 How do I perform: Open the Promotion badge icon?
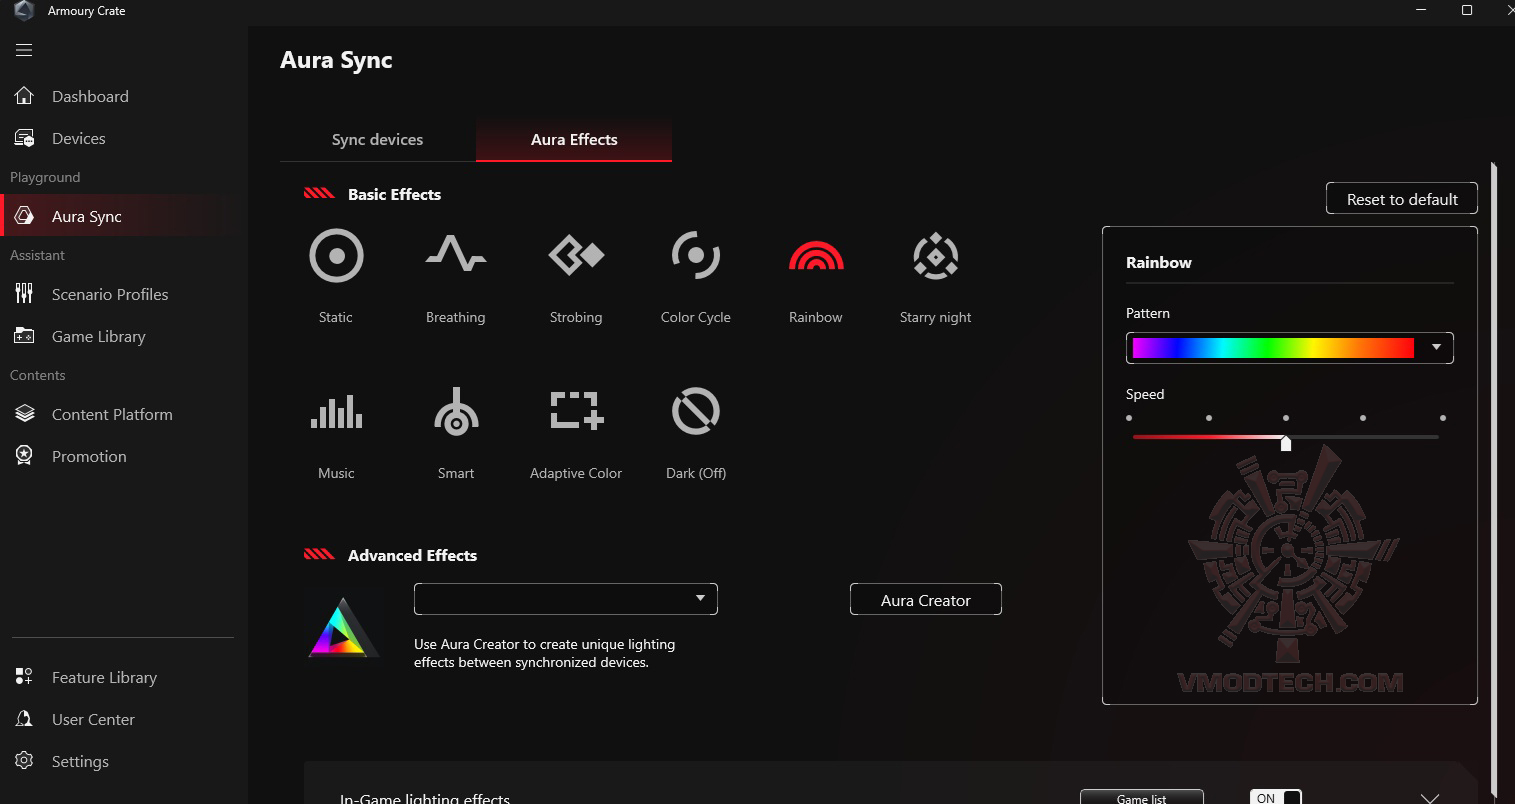(x=24, y=456)
